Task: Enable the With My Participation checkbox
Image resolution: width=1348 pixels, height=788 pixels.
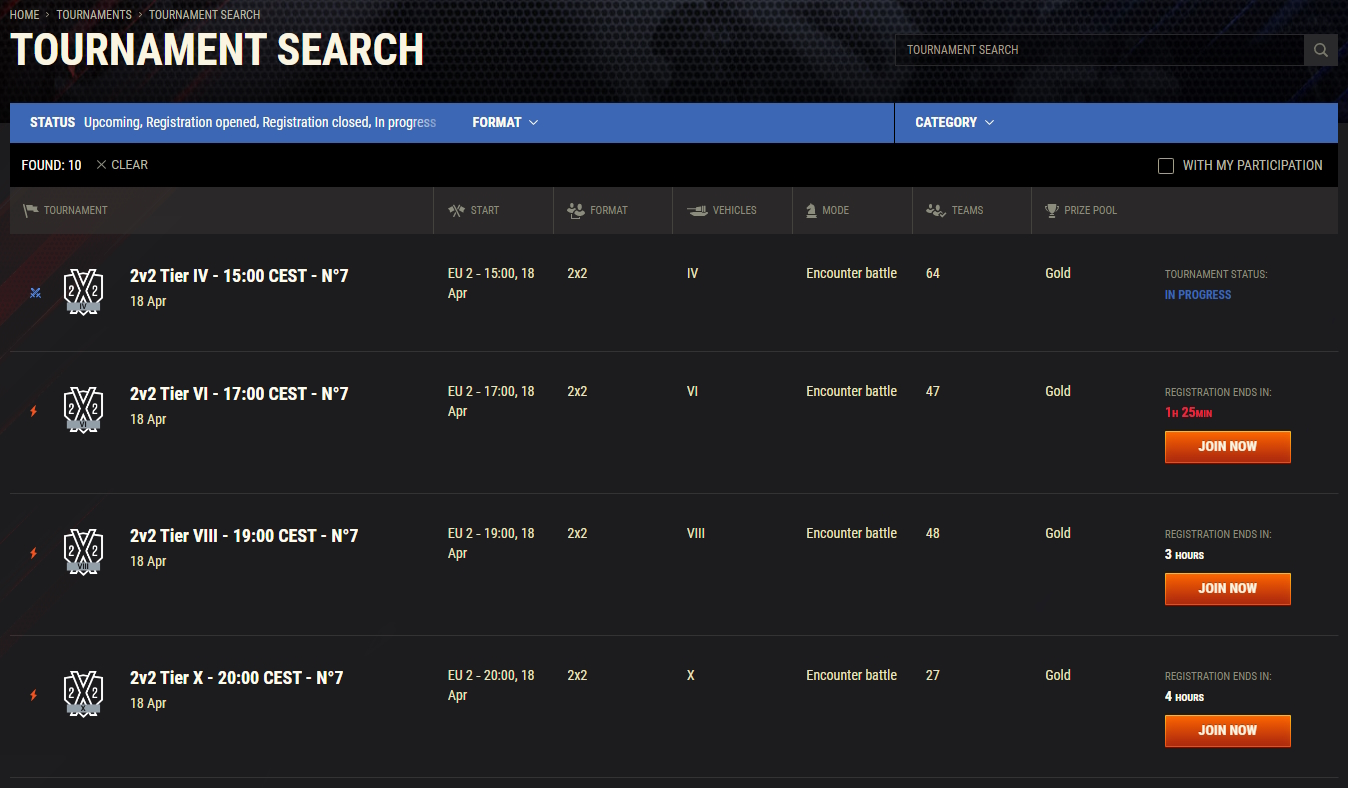Action: [x=1166, y=166]
